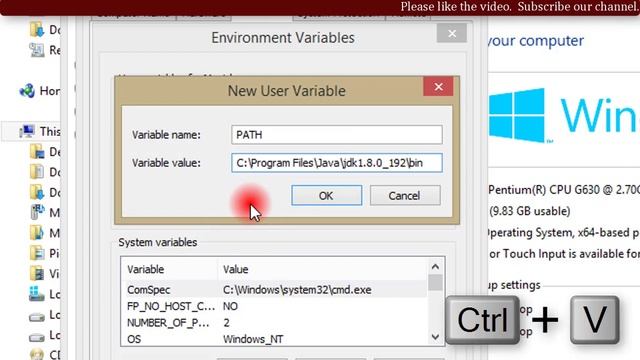
Task: Select the ComSpec system variable row
Action: click(x=274, y=290)
